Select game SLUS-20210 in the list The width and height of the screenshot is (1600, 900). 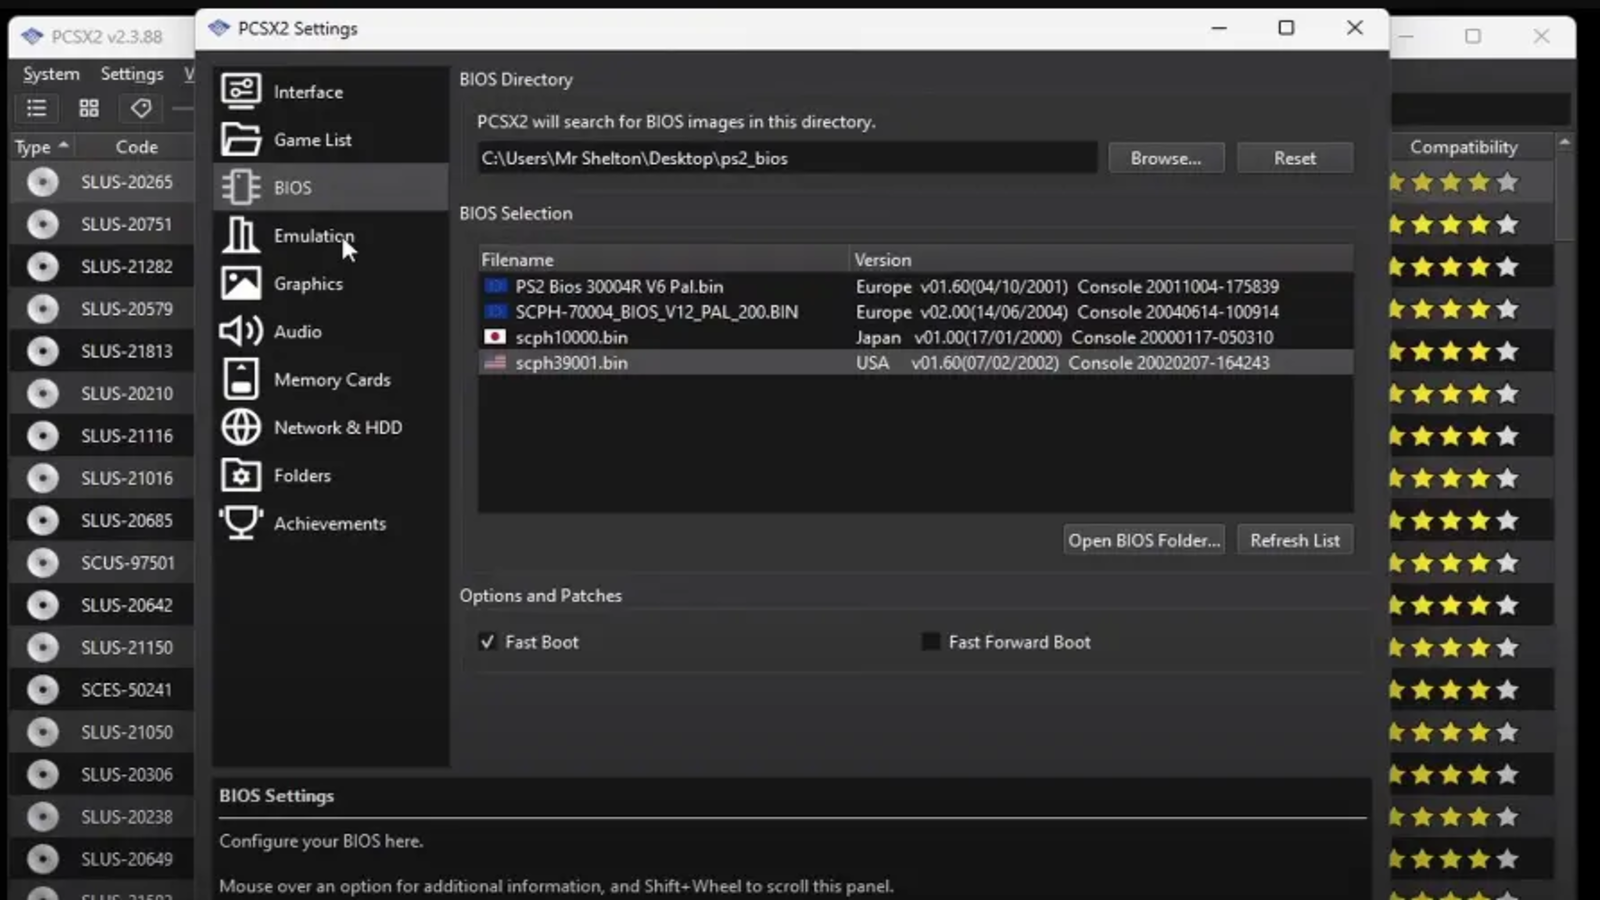[x=127, y=394]
